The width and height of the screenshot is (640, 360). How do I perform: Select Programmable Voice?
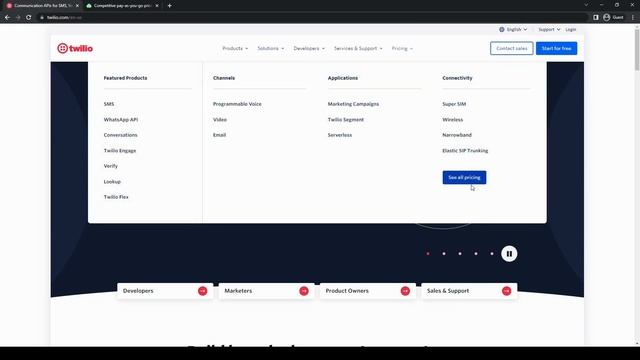237,104
